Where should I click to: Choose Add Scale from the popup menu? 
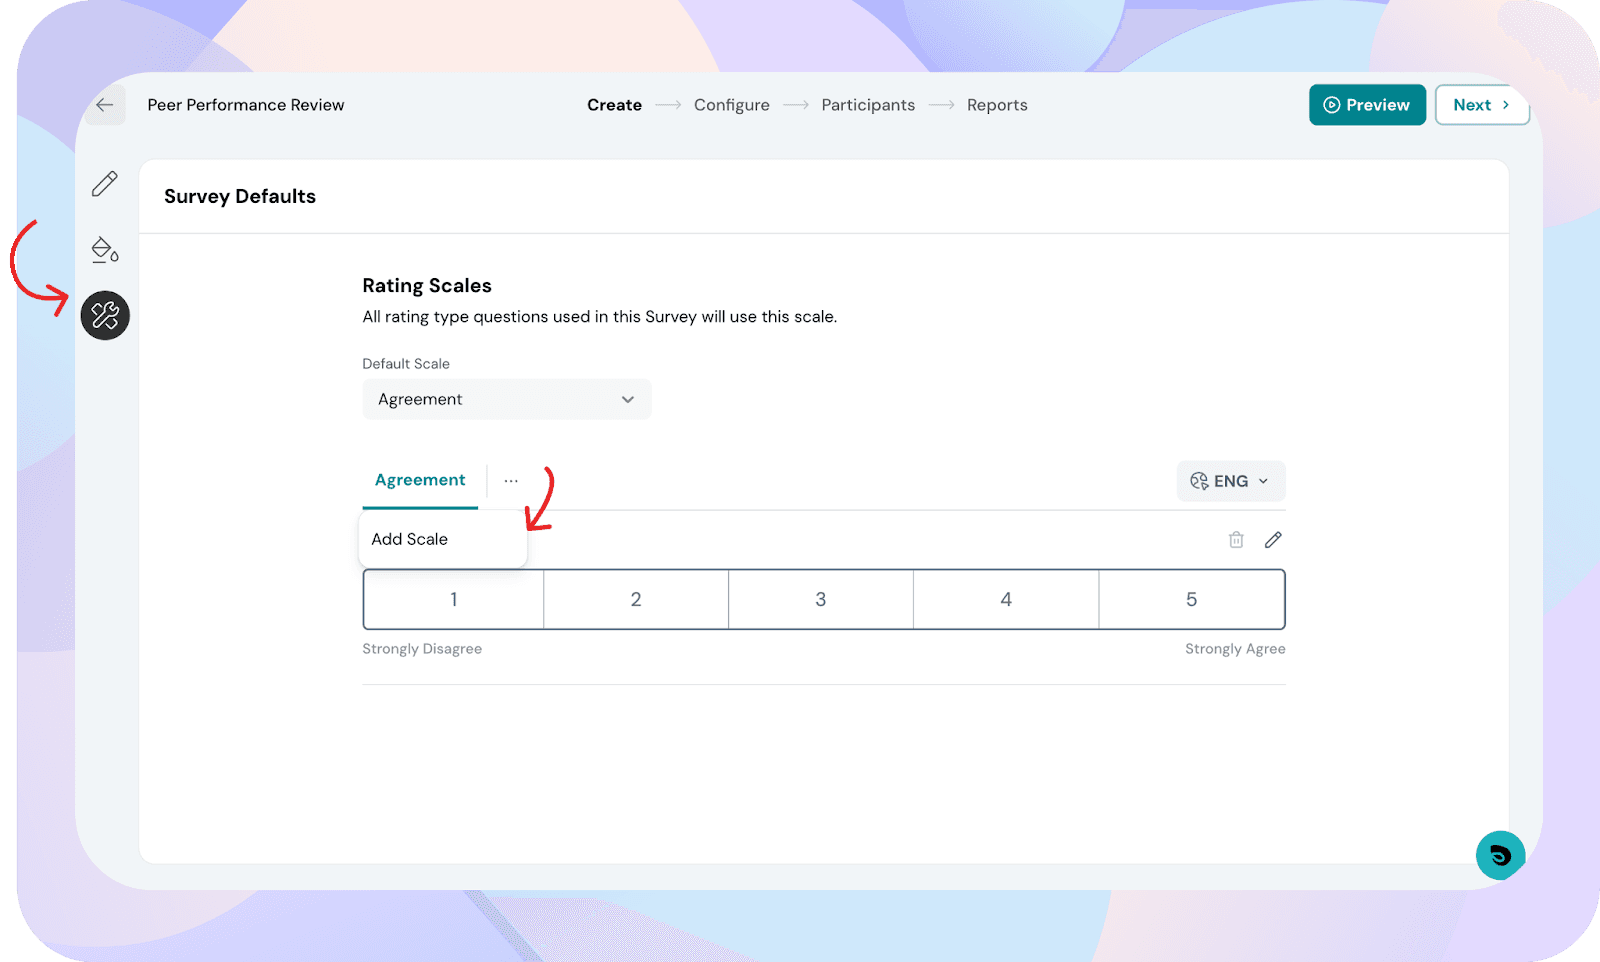(442, 539)
